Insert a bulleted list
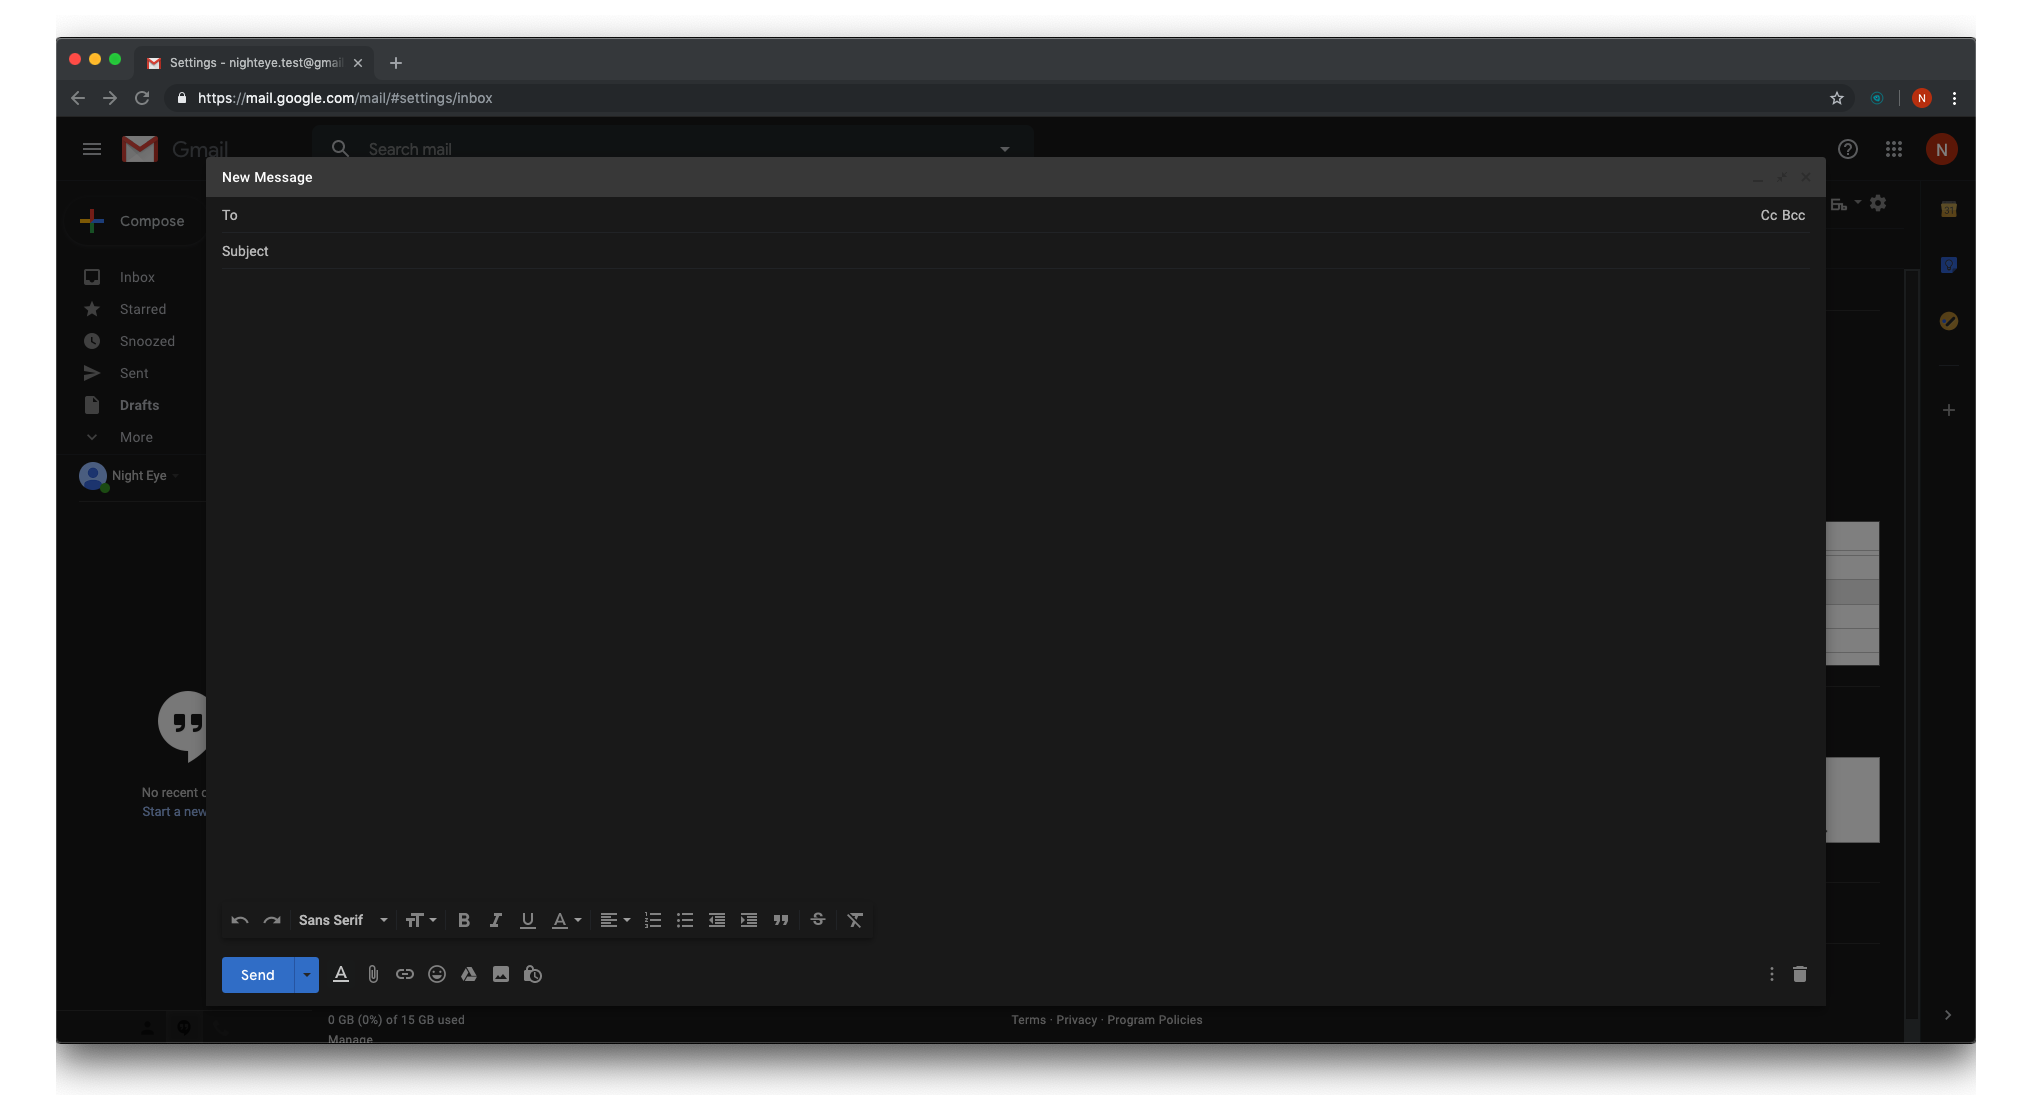 pos(685,920)
